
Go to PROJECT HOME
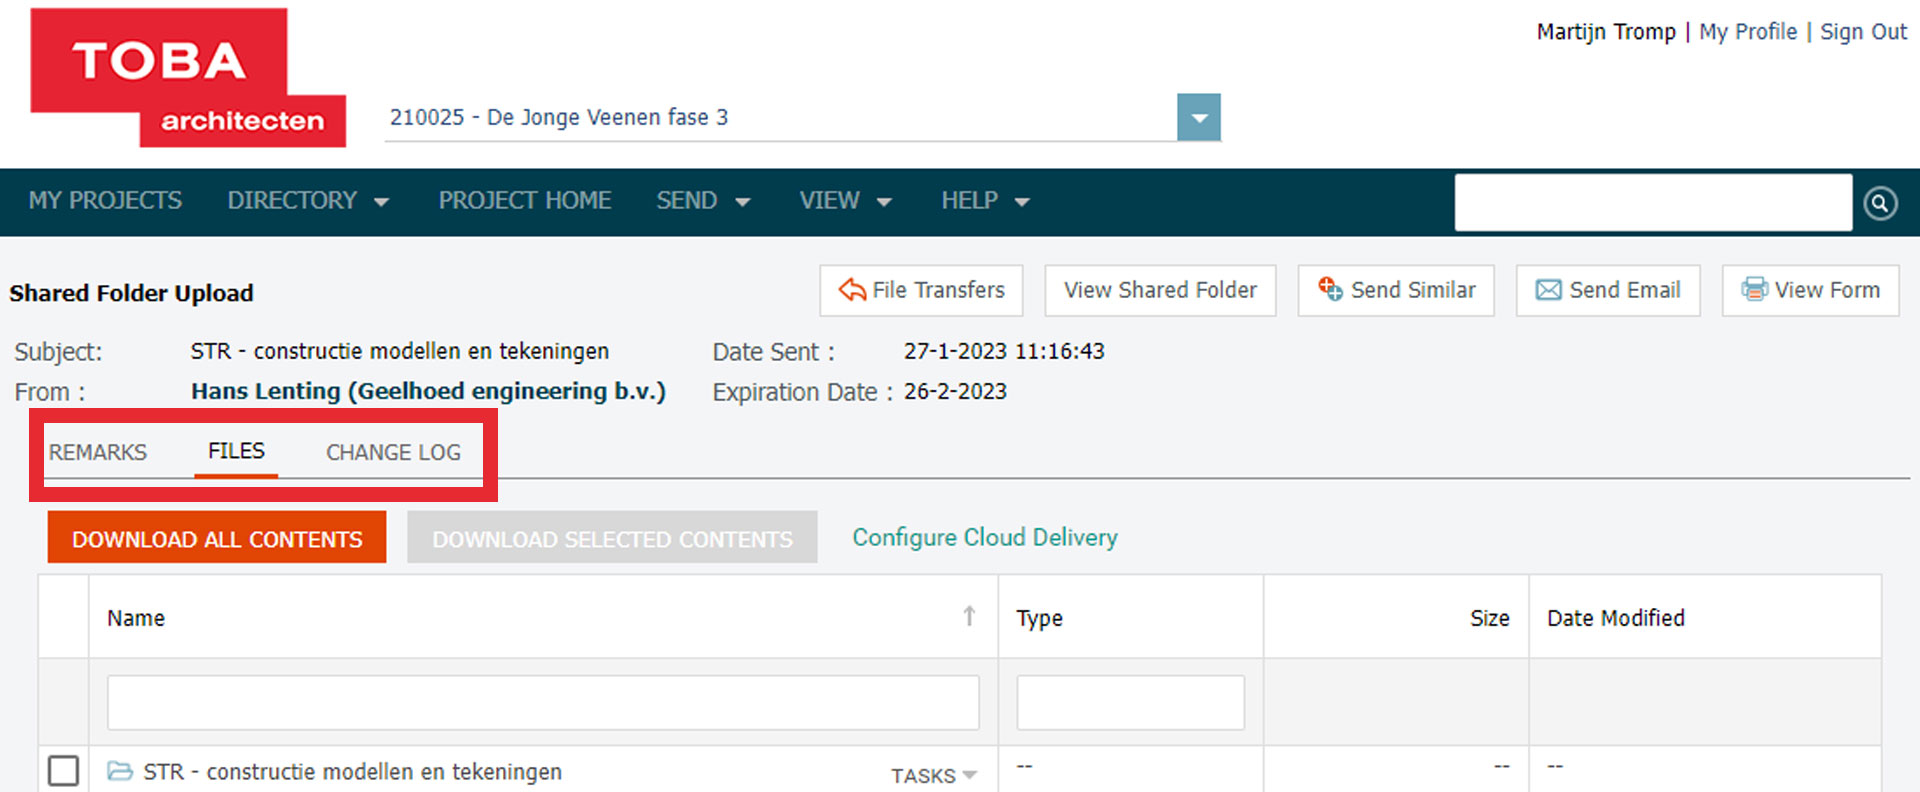point(524,201)
